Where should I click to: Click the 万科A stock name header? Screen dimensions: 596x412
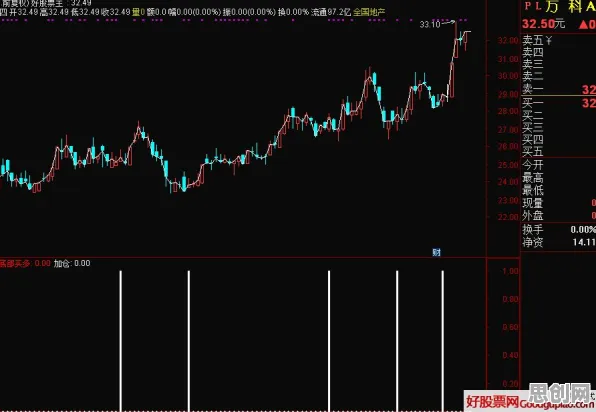tap(571, 6)
